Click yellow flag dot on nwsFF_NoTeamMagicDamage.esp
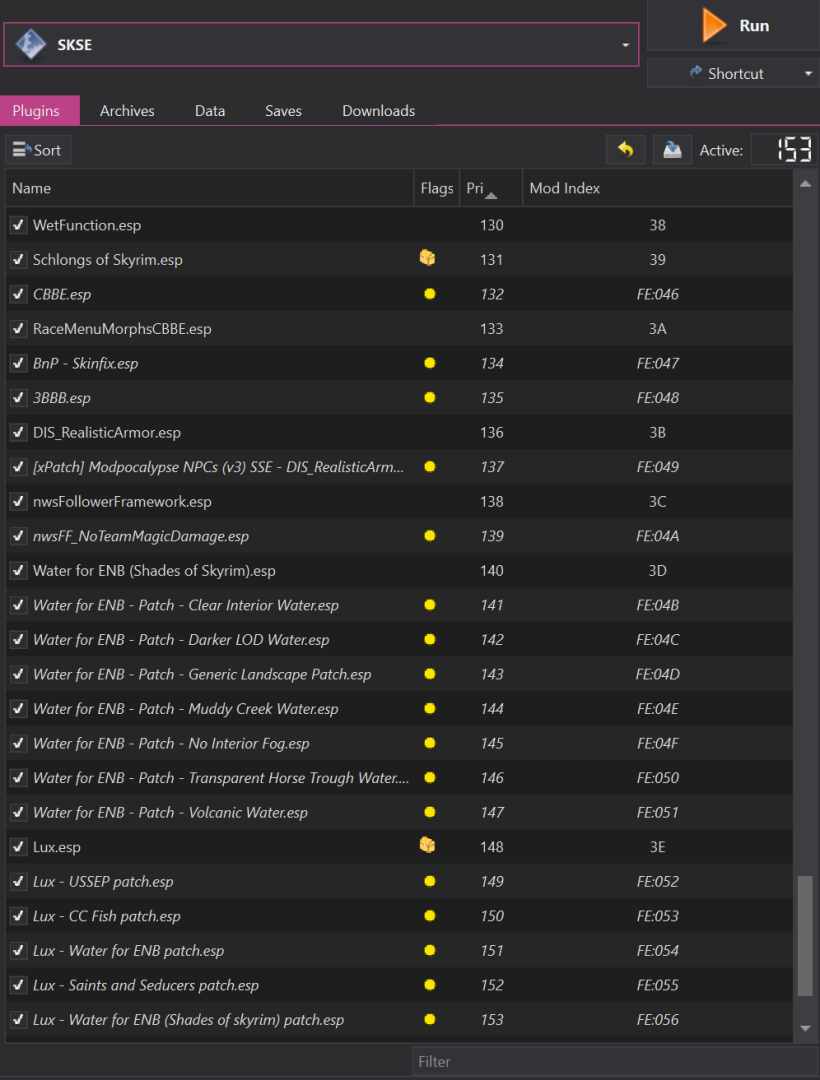Viewport: 820px width, 1080px height. point(430,536)
